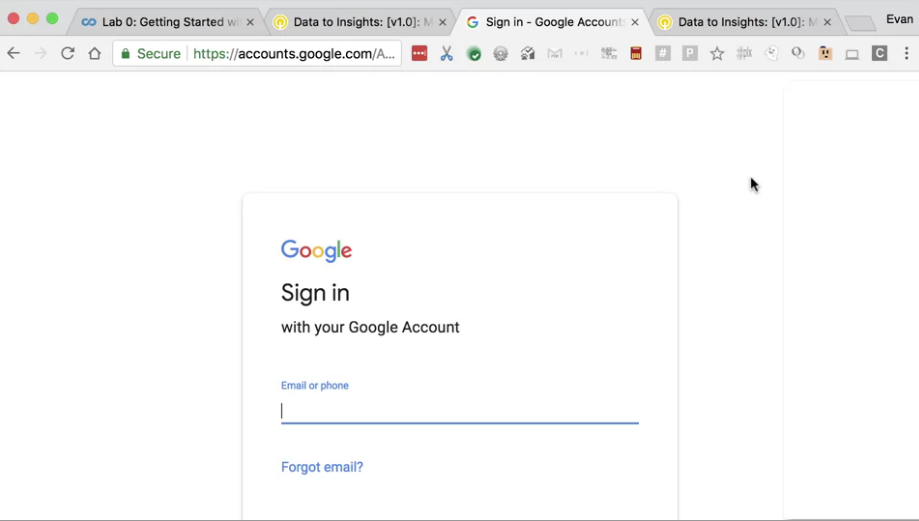The image size is (919, 521).
Task: Open the gray P extension icon
Action: (x=690, y=53)
